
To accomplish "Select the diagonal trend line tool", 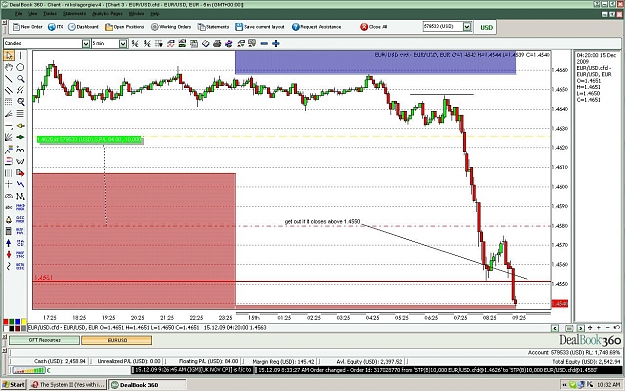I will [9, 79].
